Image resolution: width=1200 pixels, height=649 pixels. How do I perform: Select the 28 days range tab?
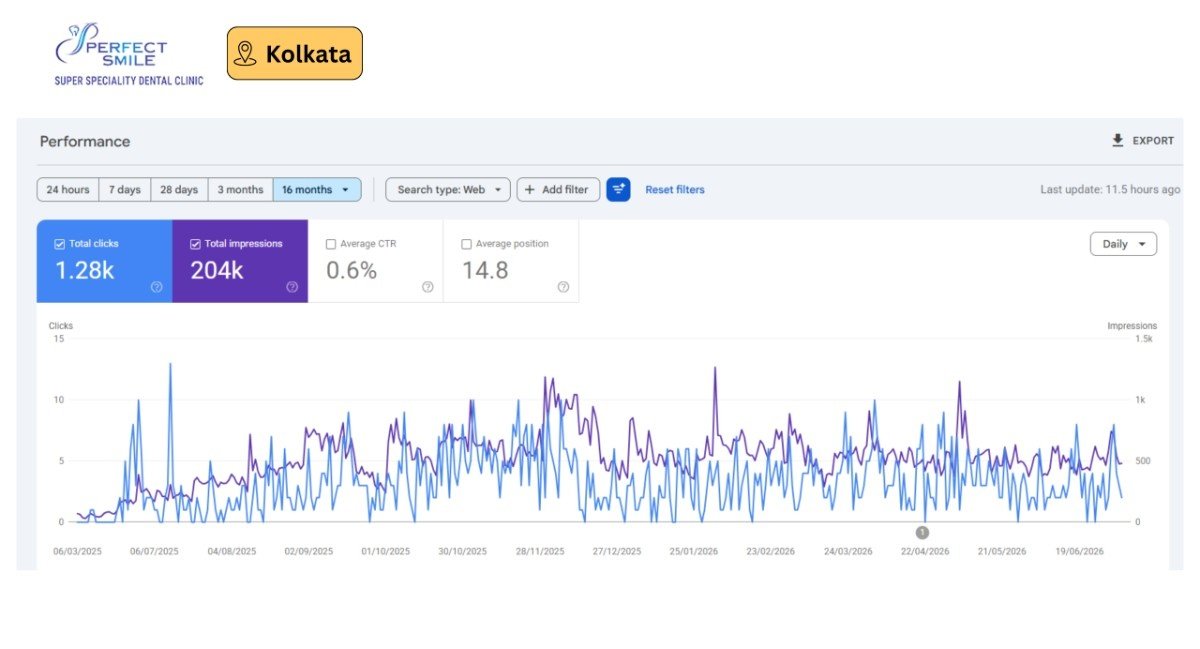click(x=179, y=190)
